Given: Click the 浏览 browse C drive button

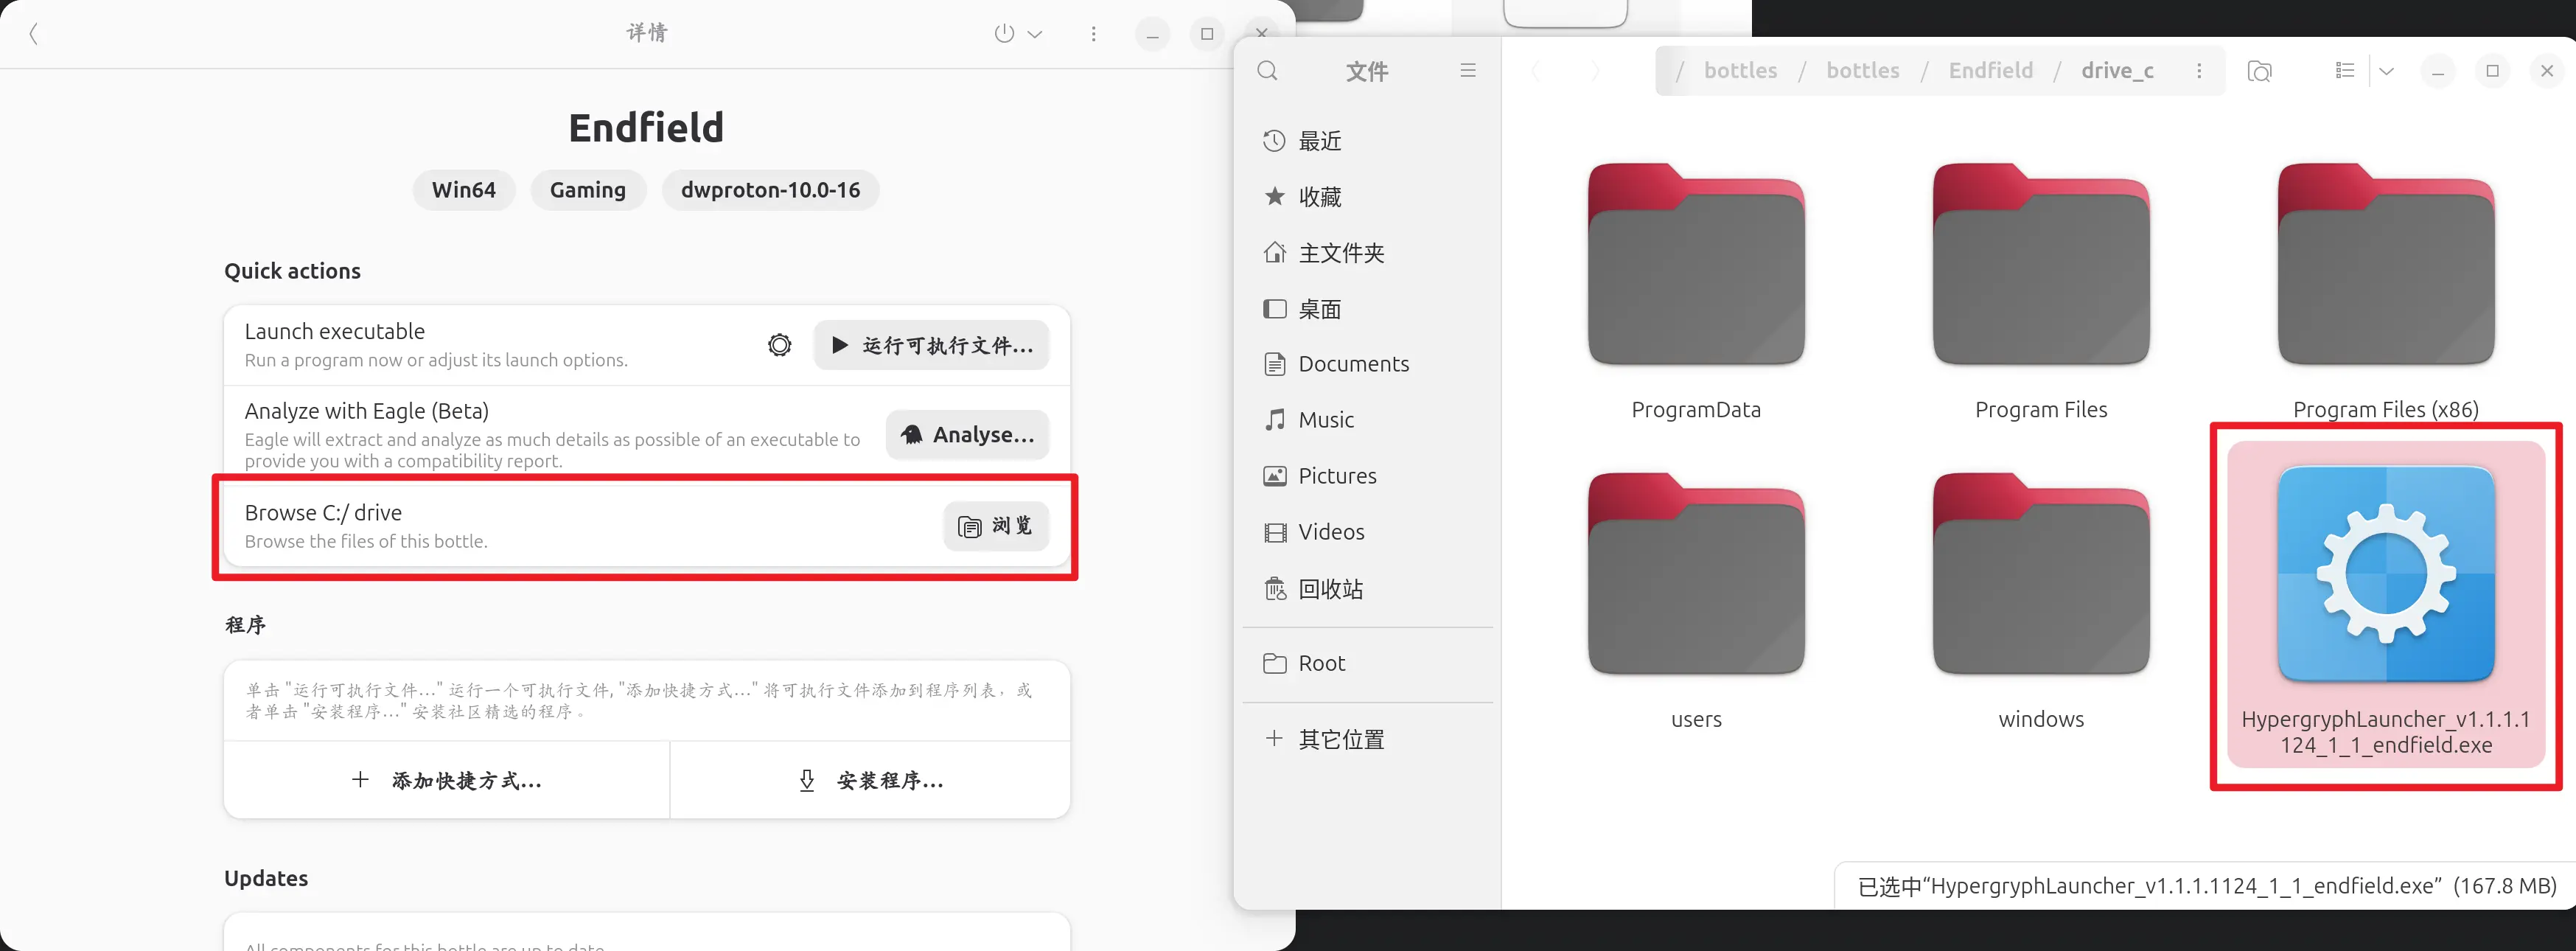Looking at the screenshot, I should 995,526.
